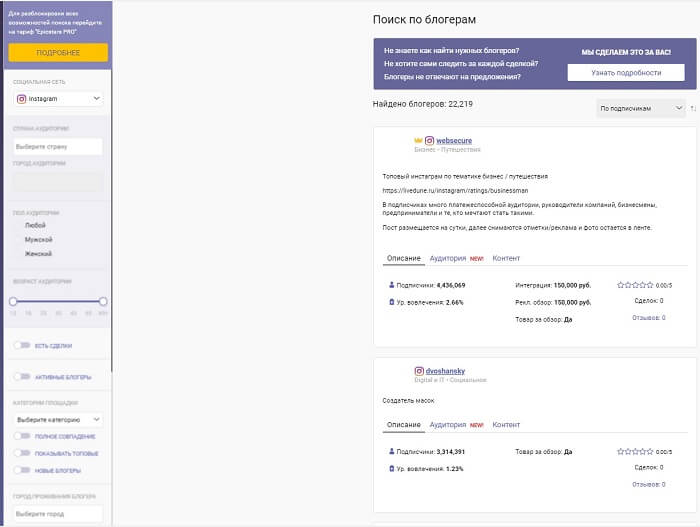Image resolution: width=700 pixels, height=527 pixels.
Task: Click the Найдено блогеров: 22,219 text
Action: tap(423, 104)
